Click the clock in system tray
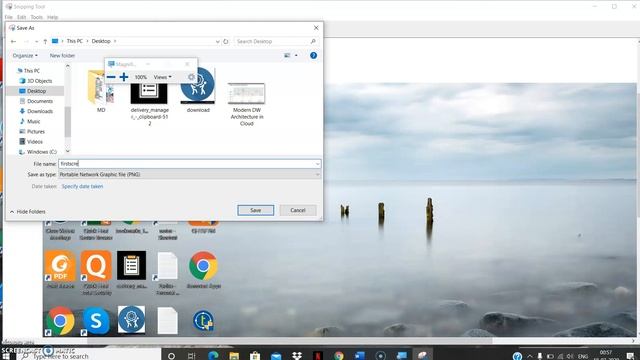The width and height of the screenshot is (640, 360). tap(606, 356)
